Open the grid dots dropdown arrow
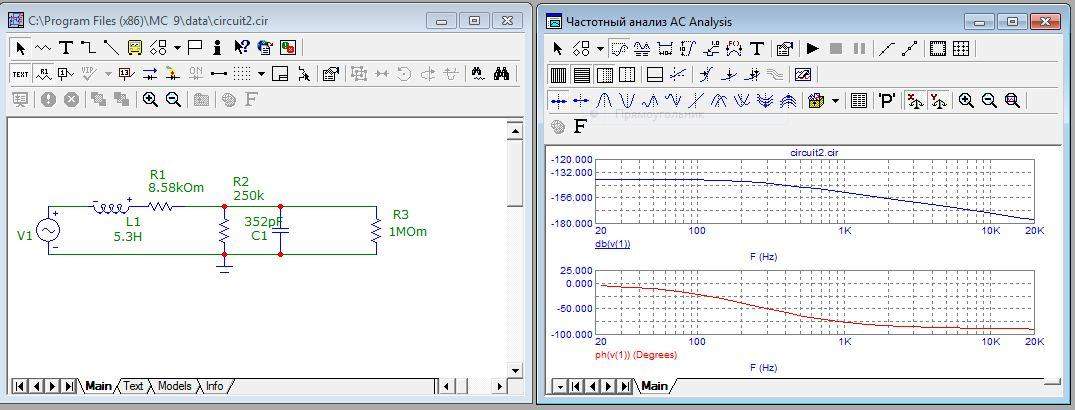 (x=261, y=73)
